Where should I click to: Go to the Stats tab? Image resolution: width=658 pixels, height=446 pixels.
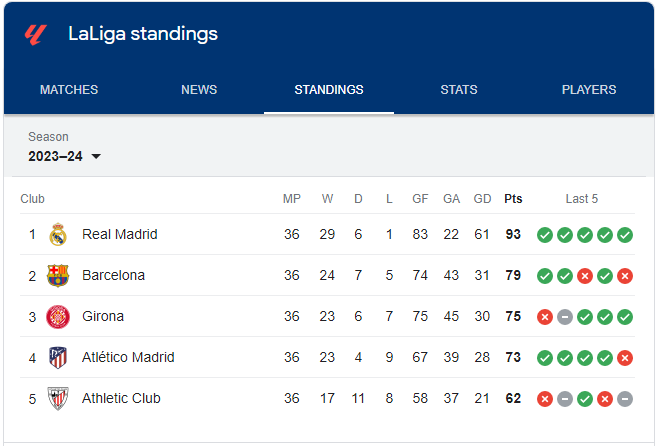coord(459,89)
